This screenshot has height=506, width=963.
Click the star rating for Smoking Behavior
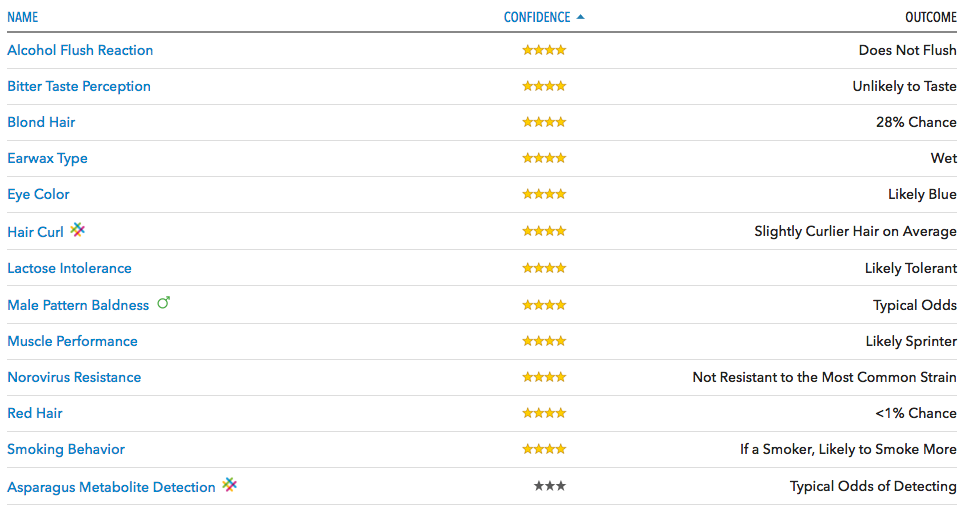(x=544, y=449)
